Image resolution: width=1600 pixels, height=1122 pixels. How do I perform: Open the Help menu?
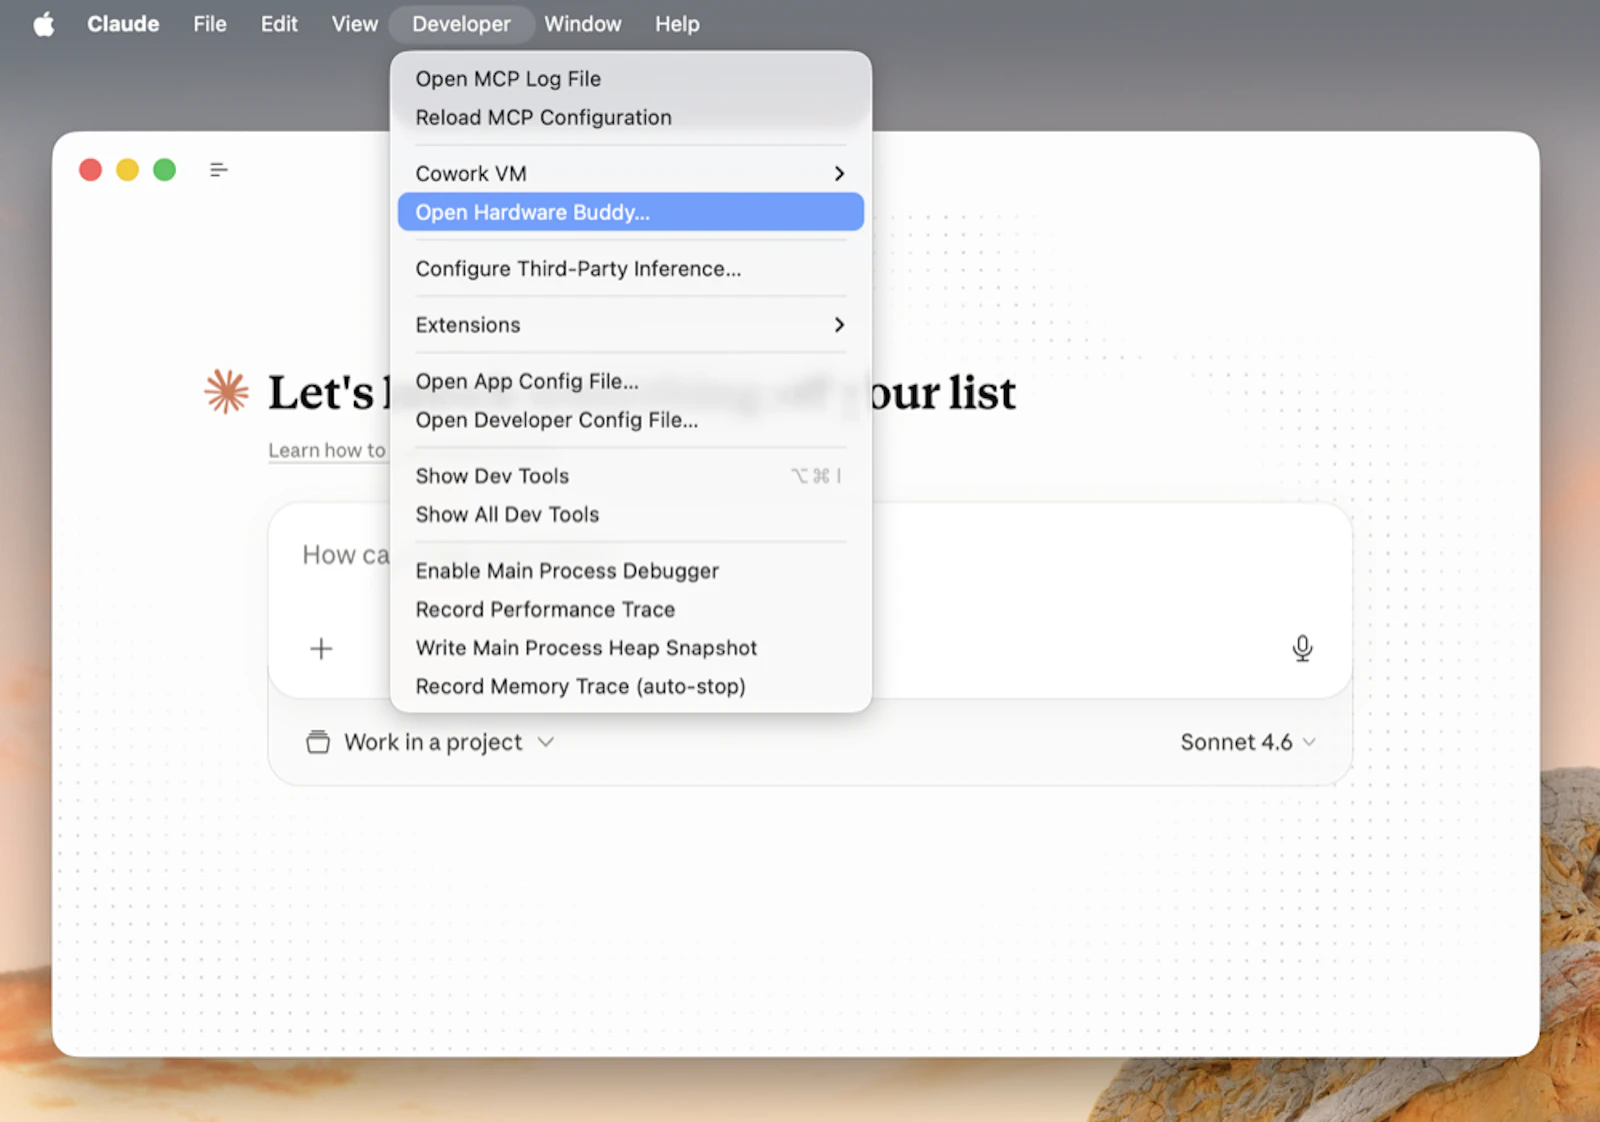coord(676,23)
